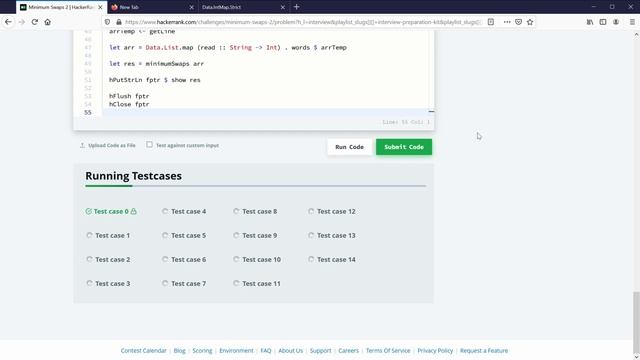640x360 pixels.
Task: Open the Firefox hamburger menu
Action: point(632,22)
